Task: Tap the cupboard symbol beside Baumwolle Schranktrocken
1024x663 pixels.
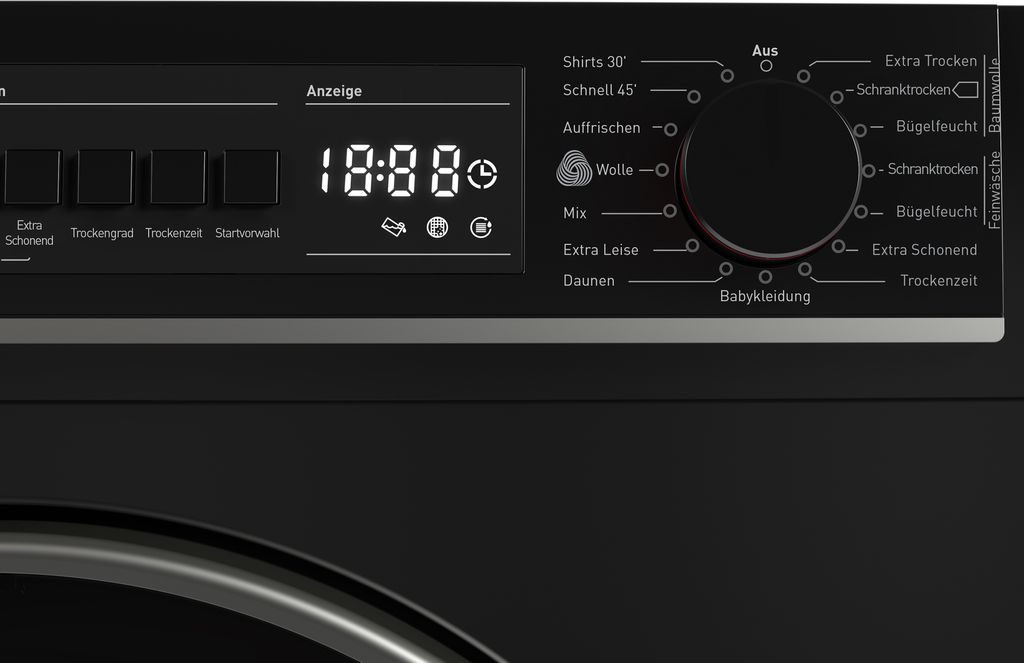Action: coord(965,89)
